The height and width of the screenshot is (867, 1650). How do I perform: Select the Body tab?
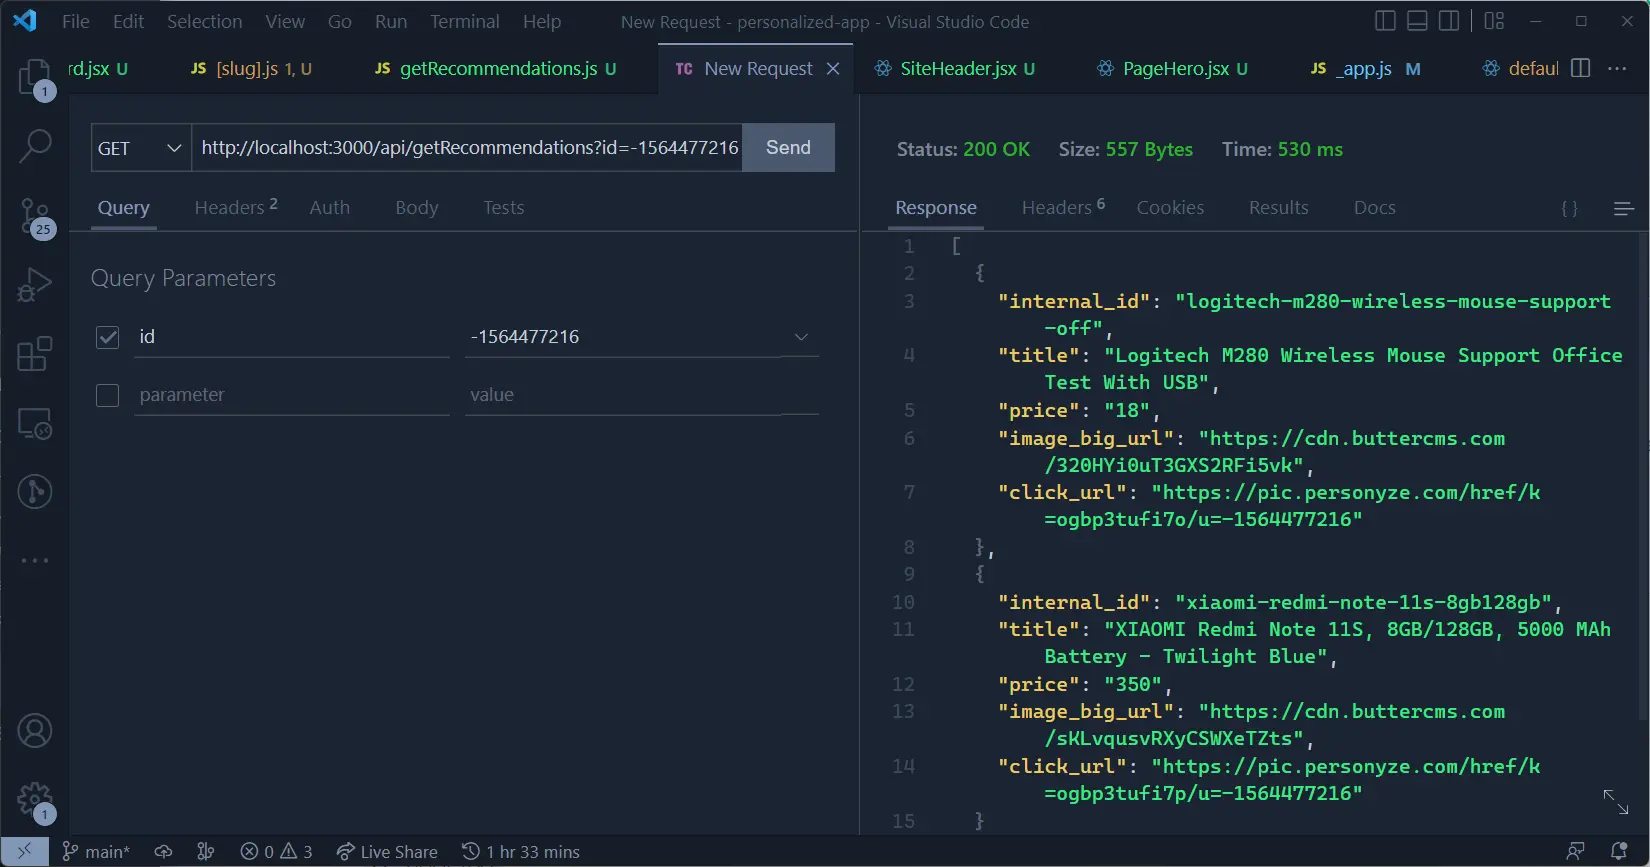point(417,207)
